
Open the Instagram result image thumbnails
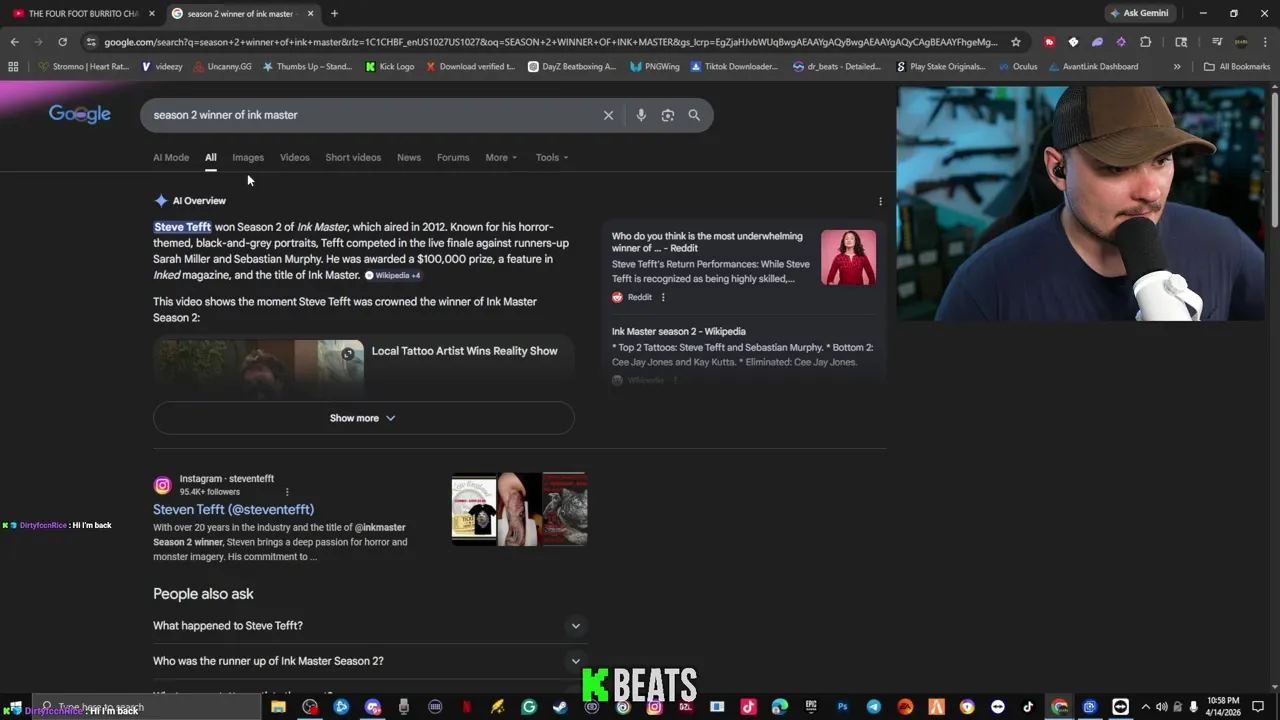(x=519, y=509)
